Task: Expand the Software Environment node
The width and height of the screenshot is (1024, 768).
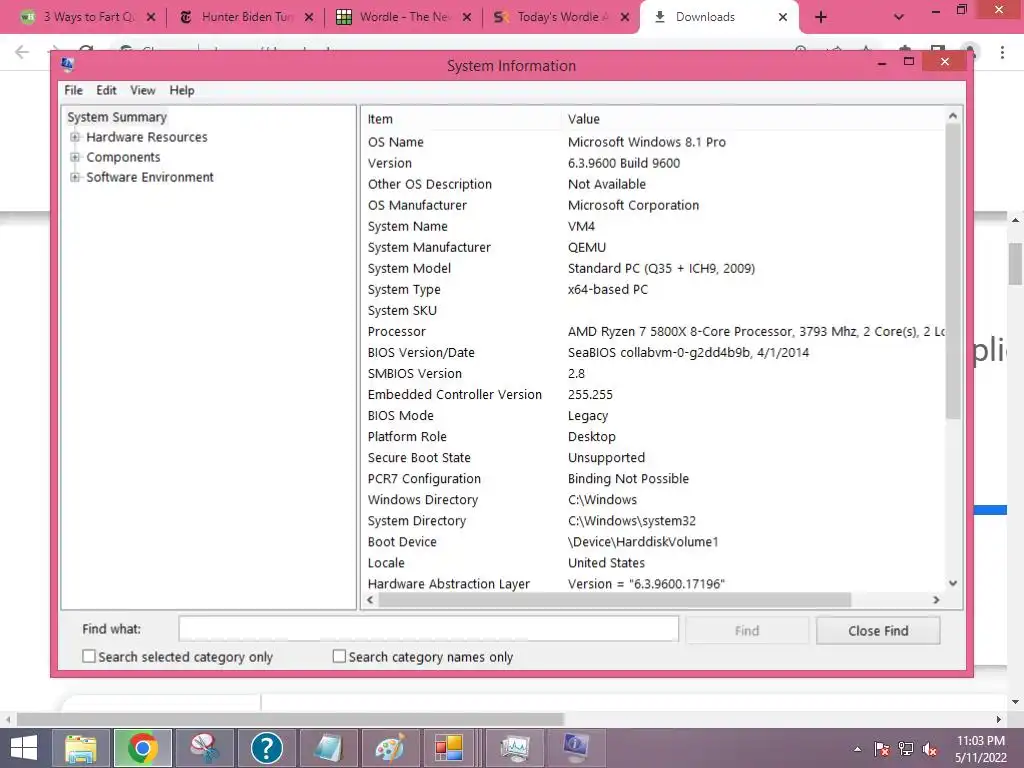Action: (x=75, y=177)
